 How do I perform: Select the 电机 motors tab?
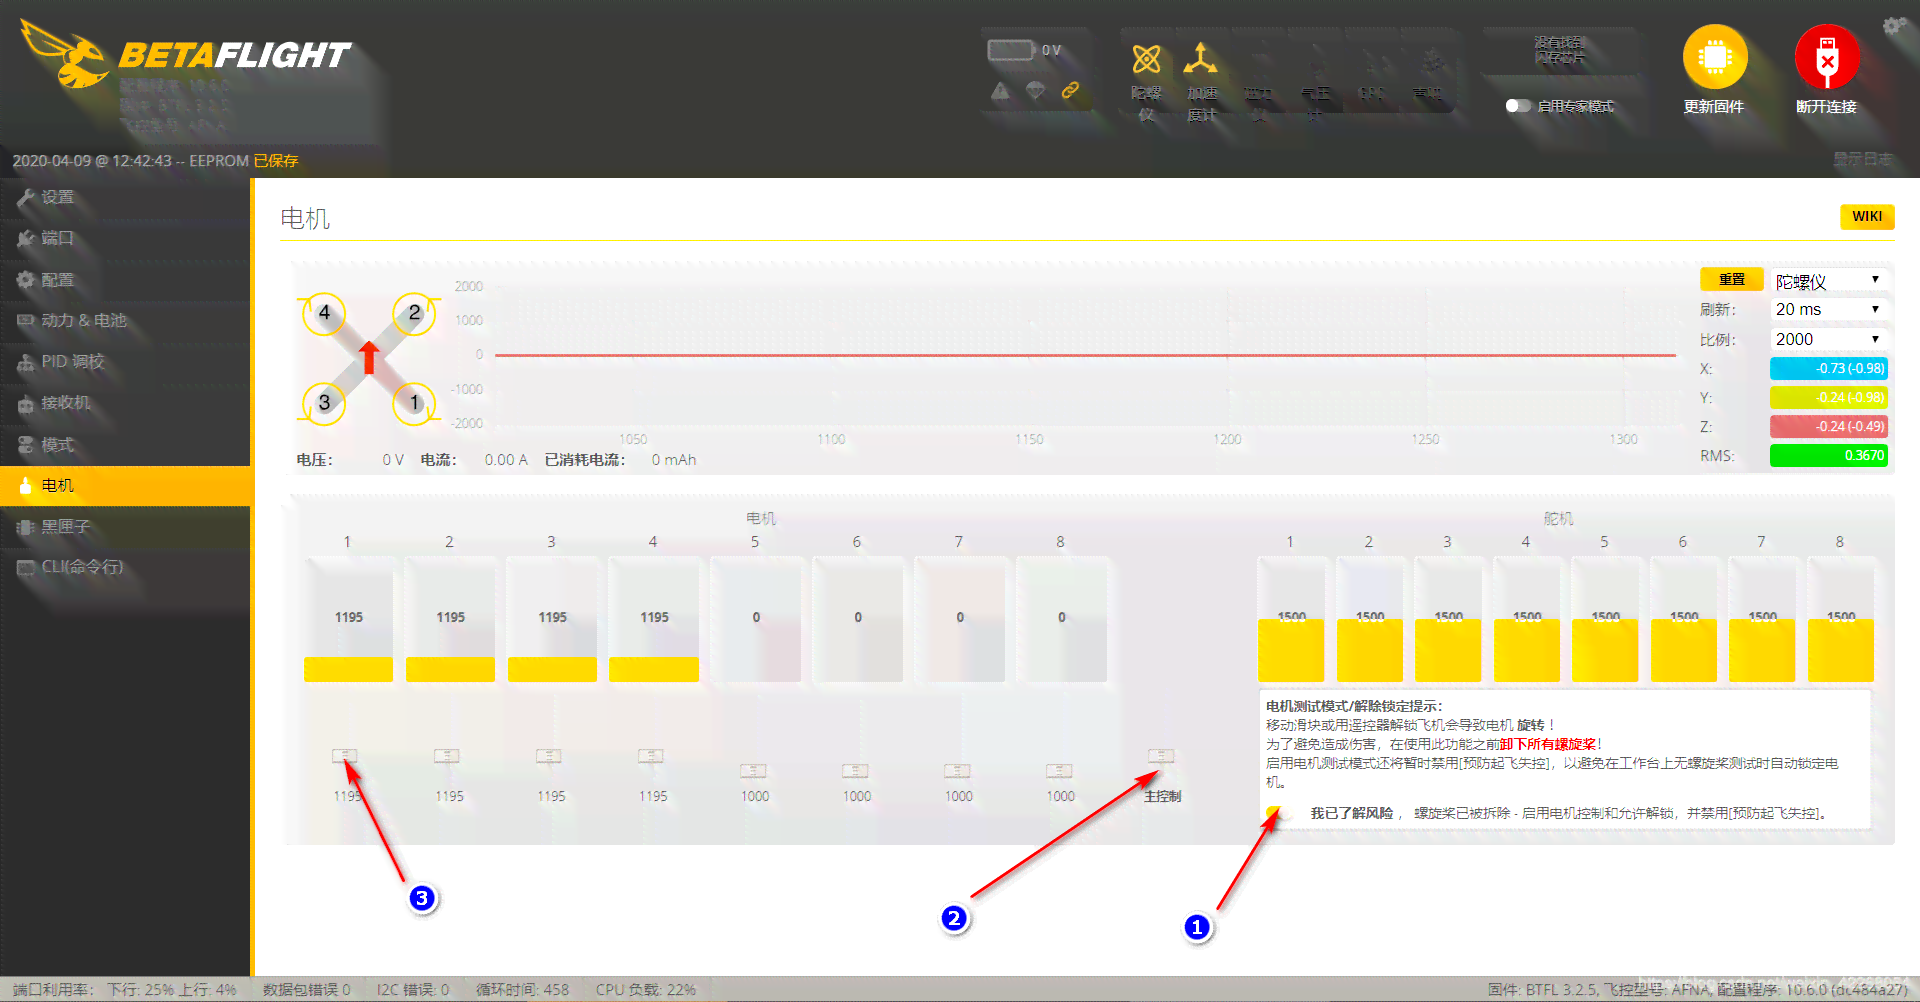click(x=125, y=485)
